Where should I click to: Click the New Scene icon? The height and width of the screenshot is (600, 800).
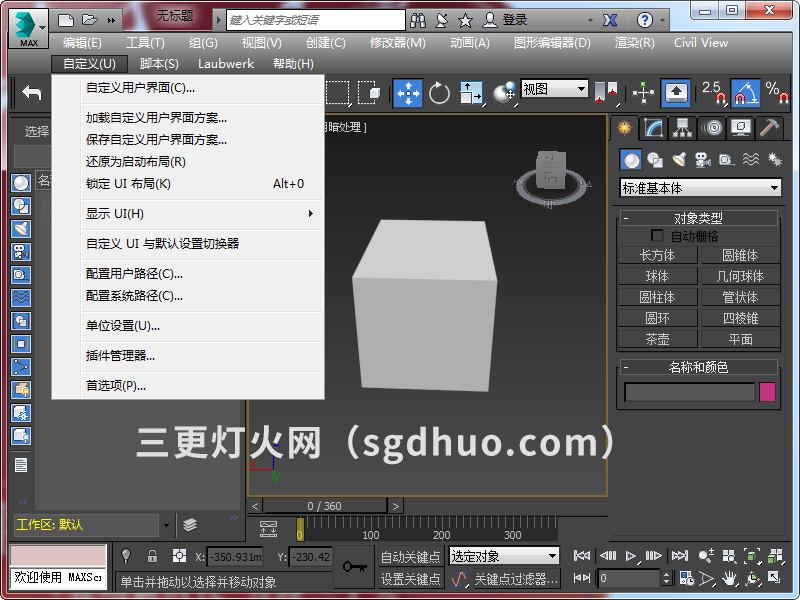tap(66, 20)
